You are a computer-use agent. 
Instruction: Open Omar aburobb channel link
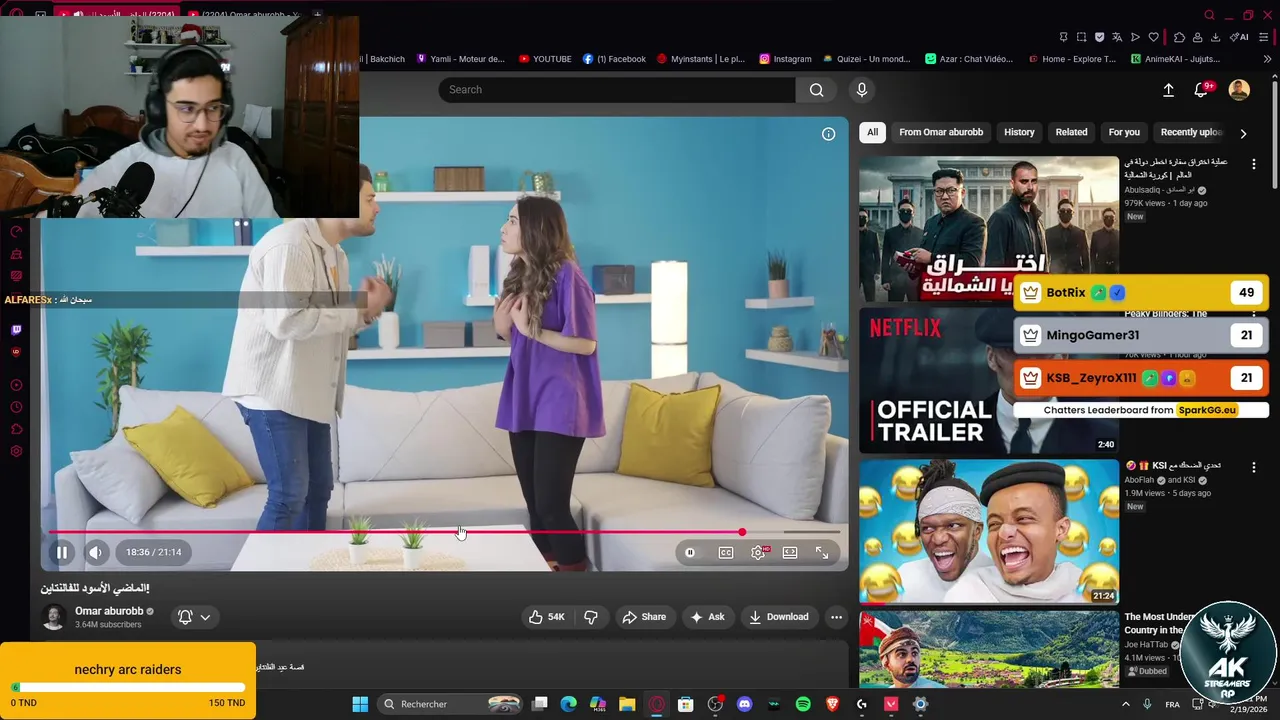click(x=109, y=611)
